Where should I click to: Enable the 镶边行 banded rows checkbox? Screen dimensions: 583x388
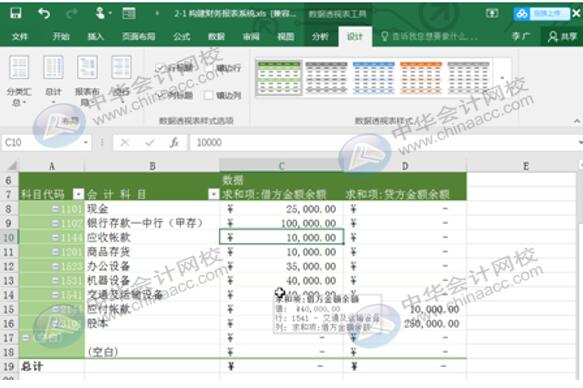click(x=209, y=68)
